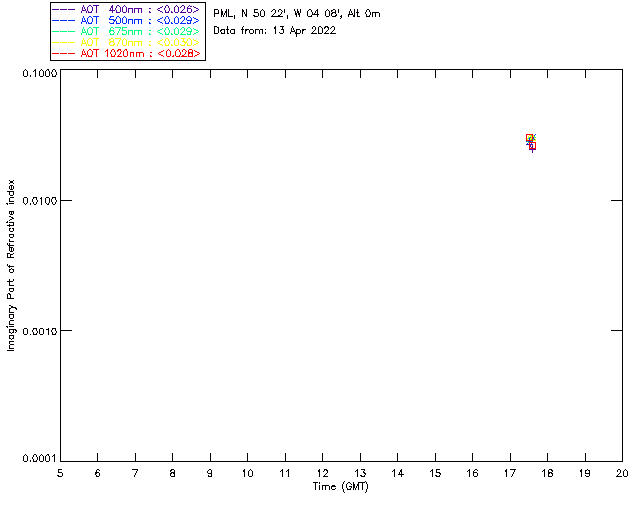Click the Imaginary Part of Refractive Index label
This screenshot has height=512, width=640.
point(11,265)
